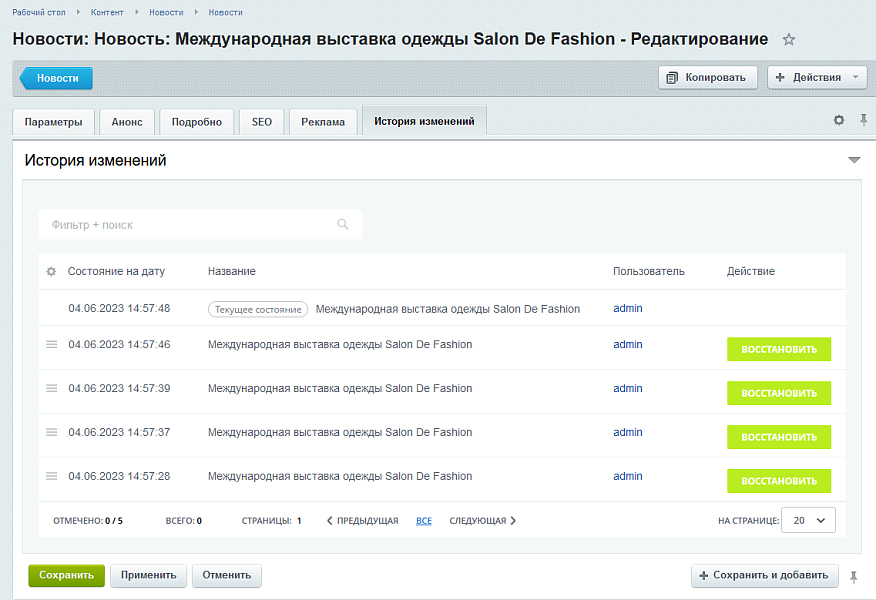Click the drag handle of the 14:57:46 revision row
This screenshot has width=876, height=600.
click(x=51, y=344)
